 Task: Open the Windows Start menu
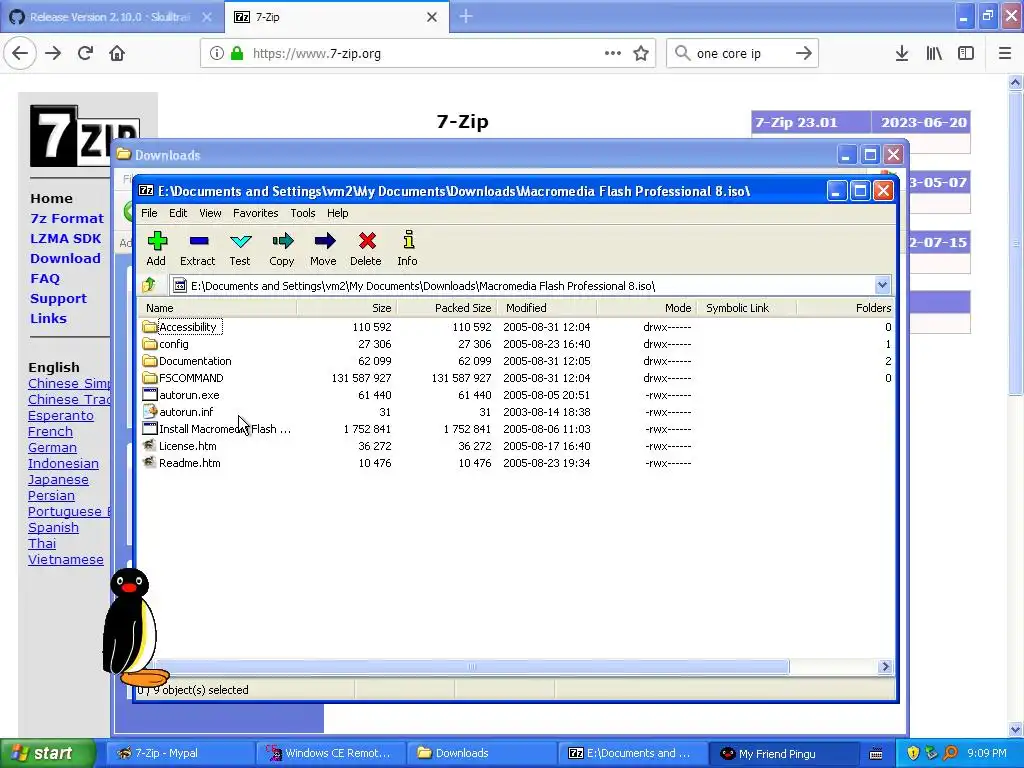[47, 753]
